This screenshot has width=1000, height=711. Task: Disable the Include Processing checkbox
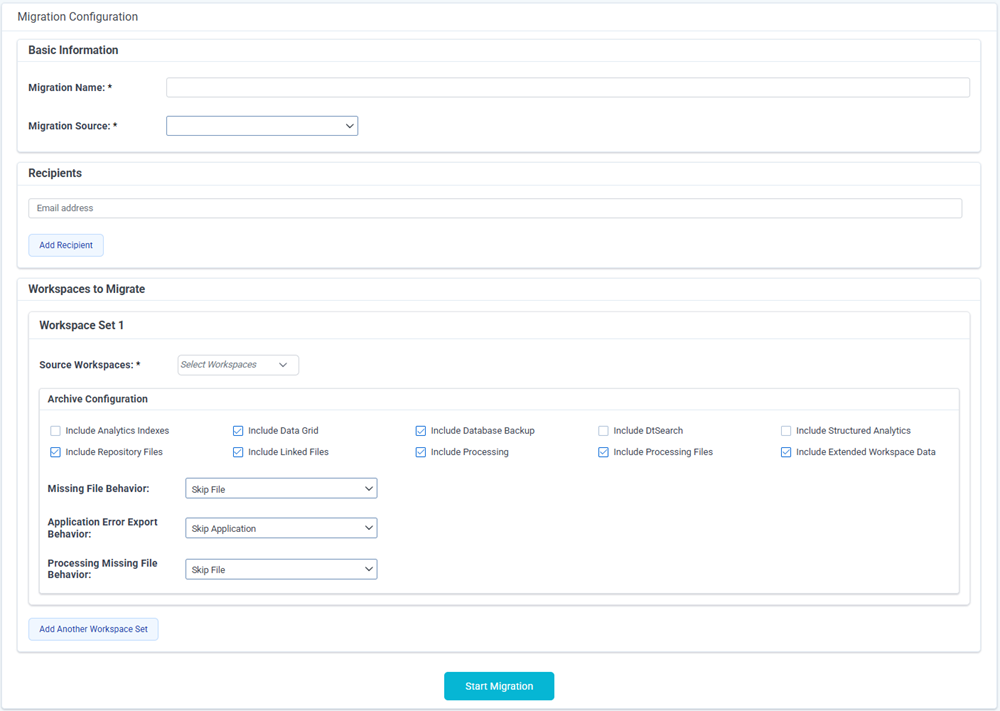(421, 452)
